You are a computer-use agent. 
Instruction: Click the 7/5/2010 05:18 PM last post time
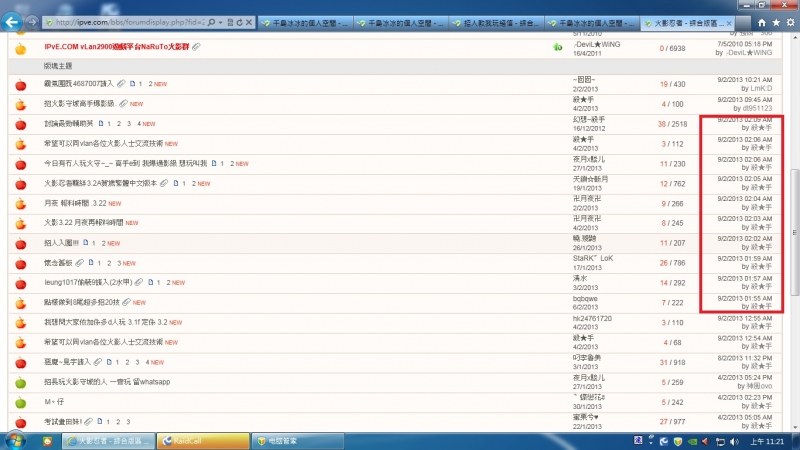coord(744,44)
